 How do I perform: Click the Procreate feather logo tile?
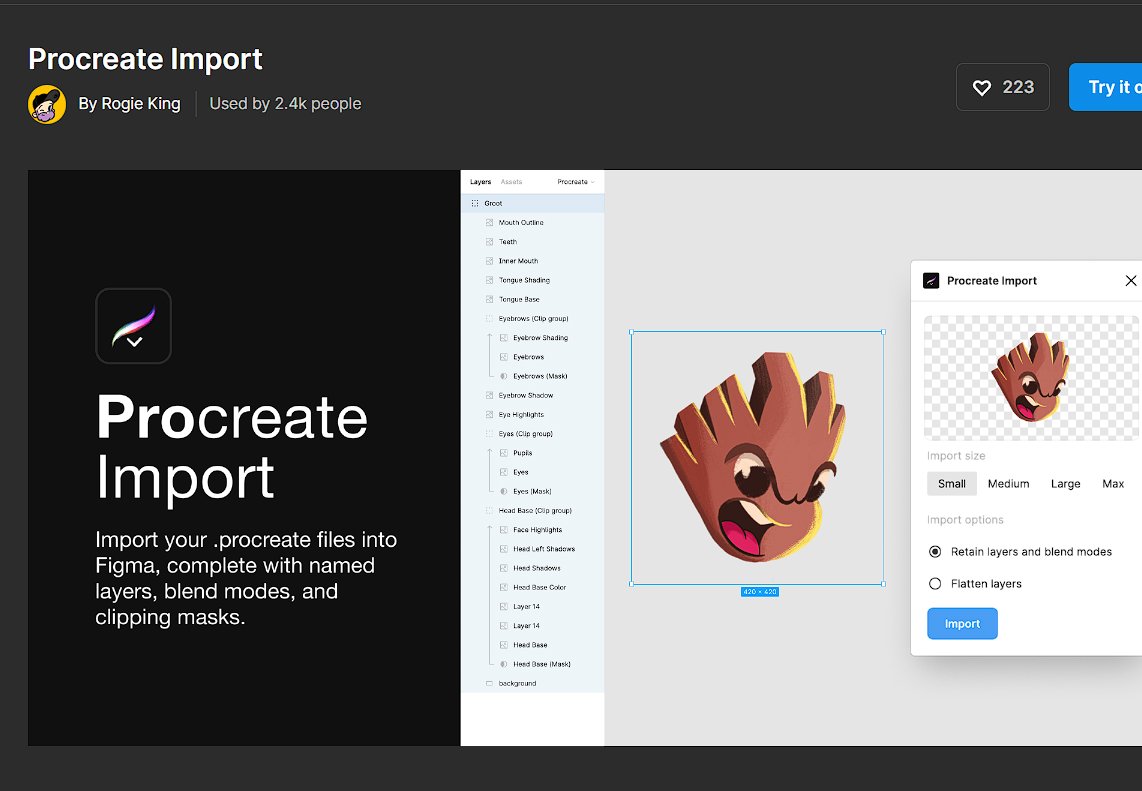[133, 326]
